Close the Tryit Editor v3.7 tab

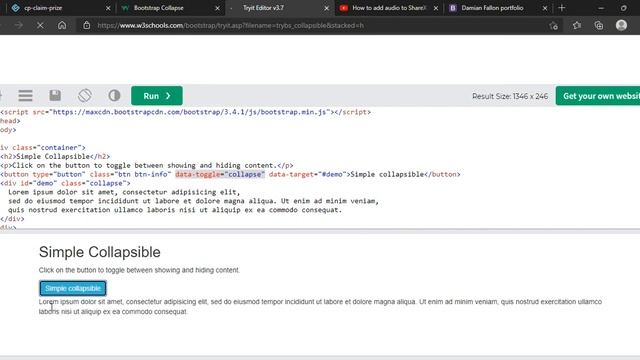327,8
